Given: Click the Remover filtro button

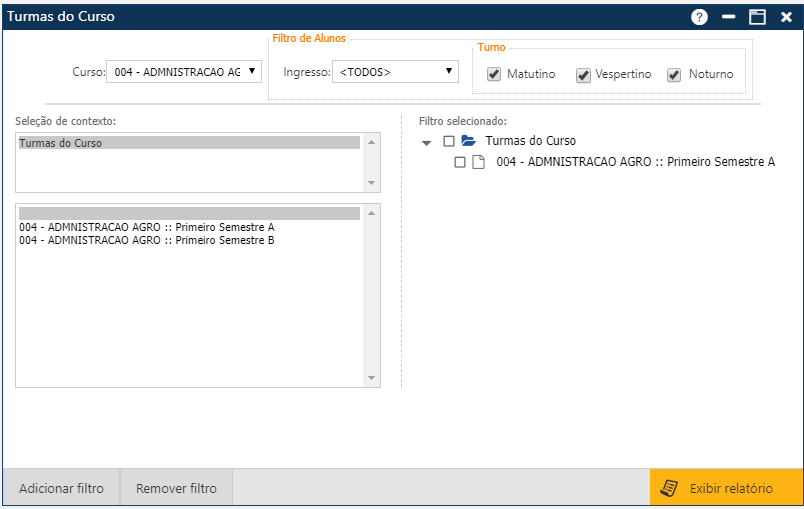Looking at the screenshot, I should [176, 489].
